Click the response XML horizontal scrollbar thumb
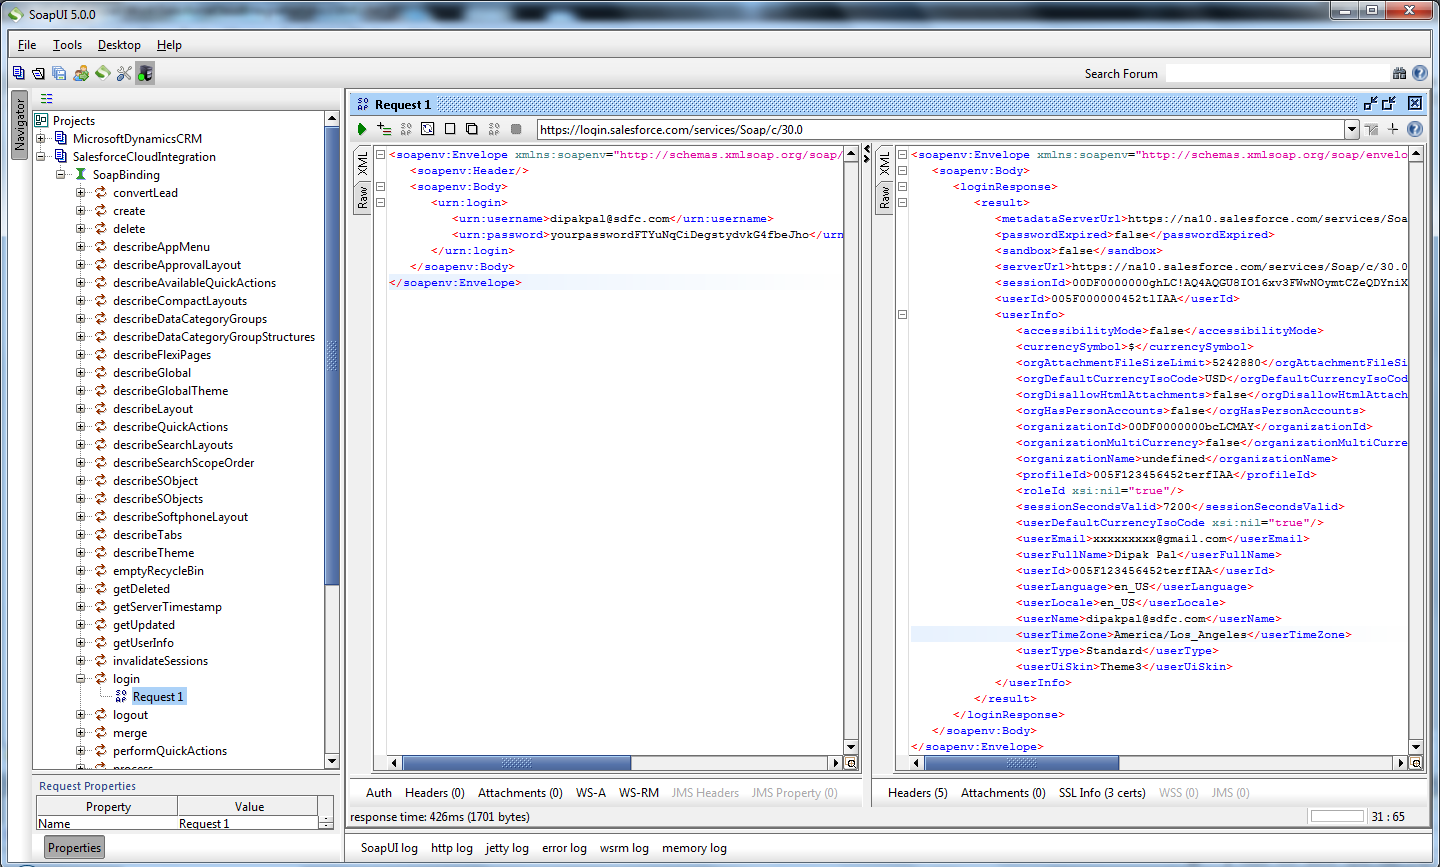Screen dimensions: 1440x867 pyautogui.click(x=1022, y=763)
